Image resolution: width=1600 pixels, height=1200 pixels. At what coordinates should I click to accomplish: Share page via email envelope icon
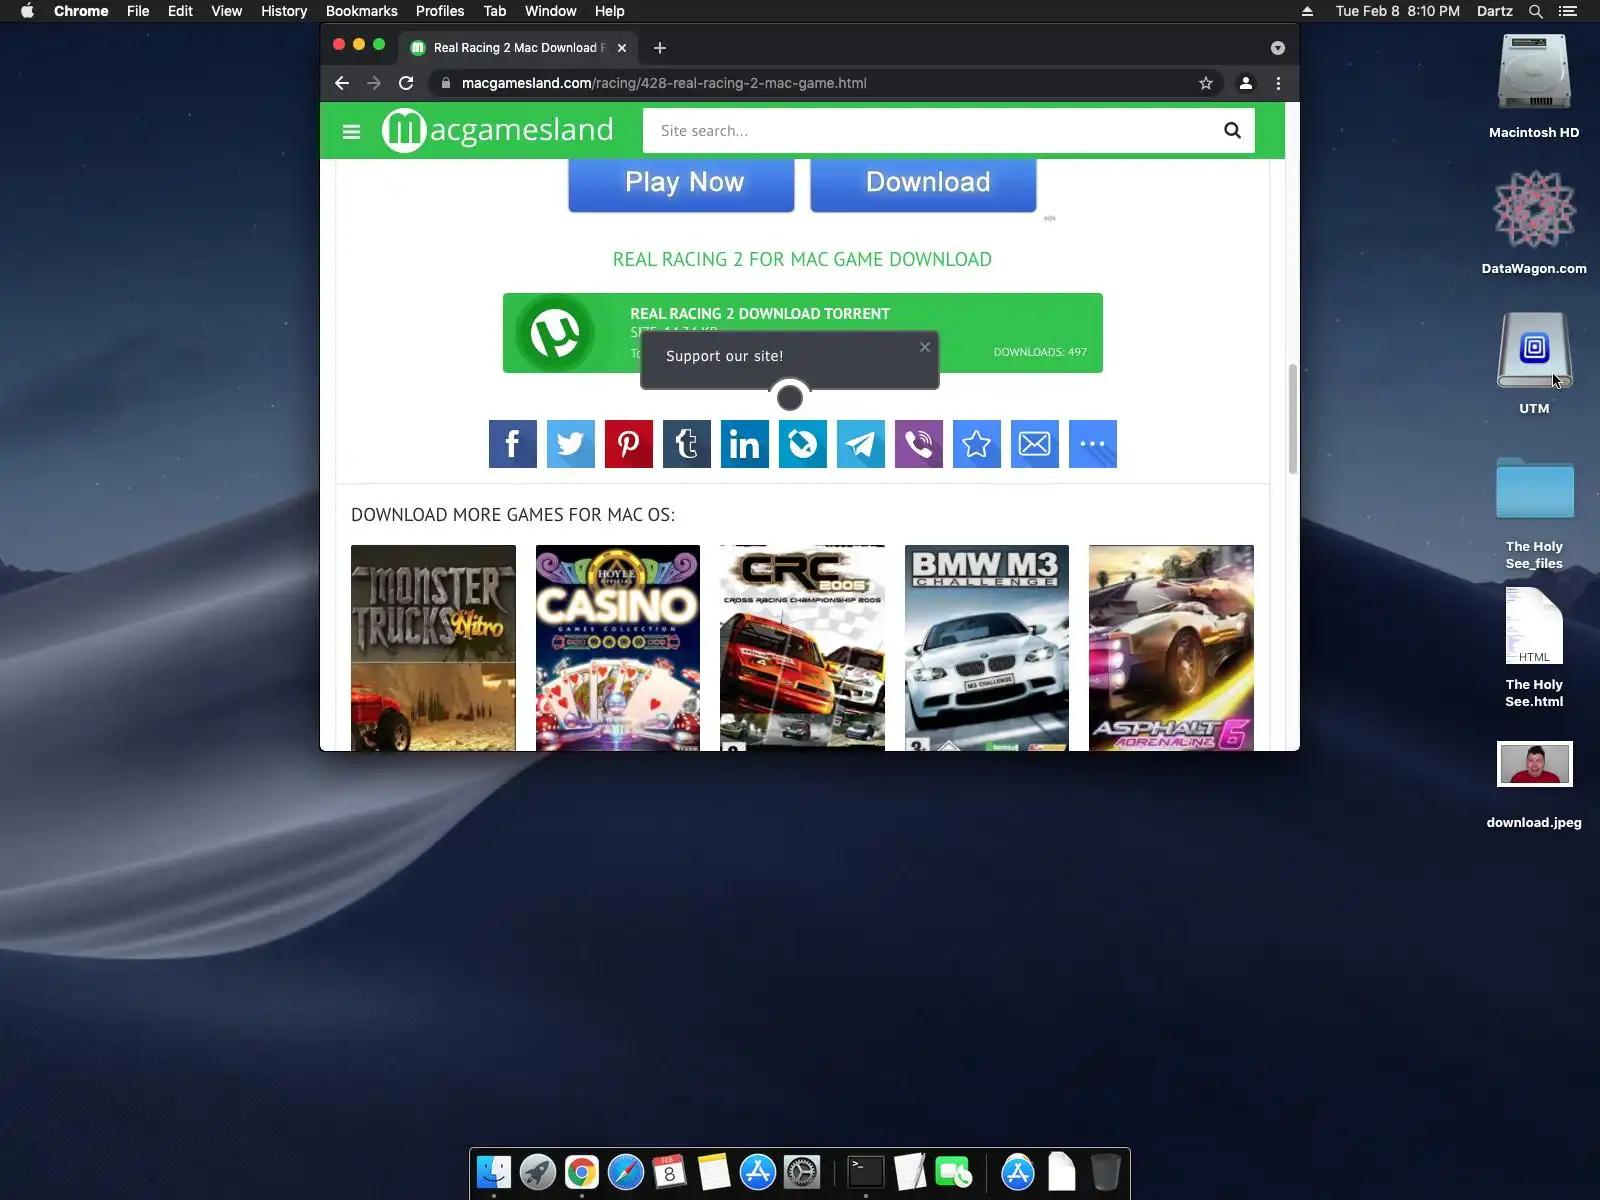1035,444
